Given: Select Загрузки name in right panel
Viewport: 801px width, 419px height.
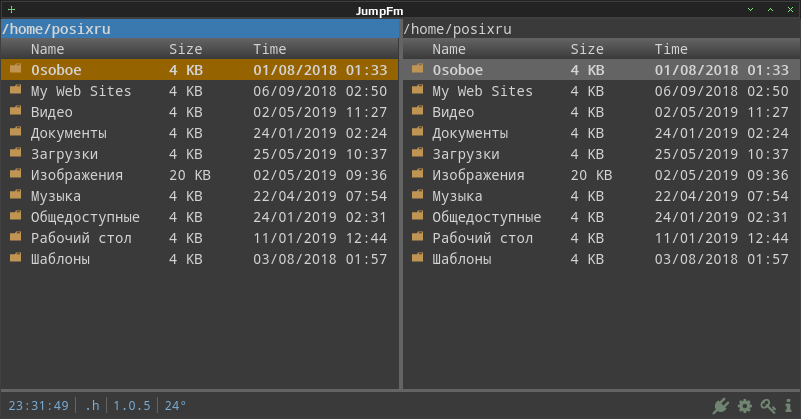Looking at the screenshot, I should [x=466, y=154].
